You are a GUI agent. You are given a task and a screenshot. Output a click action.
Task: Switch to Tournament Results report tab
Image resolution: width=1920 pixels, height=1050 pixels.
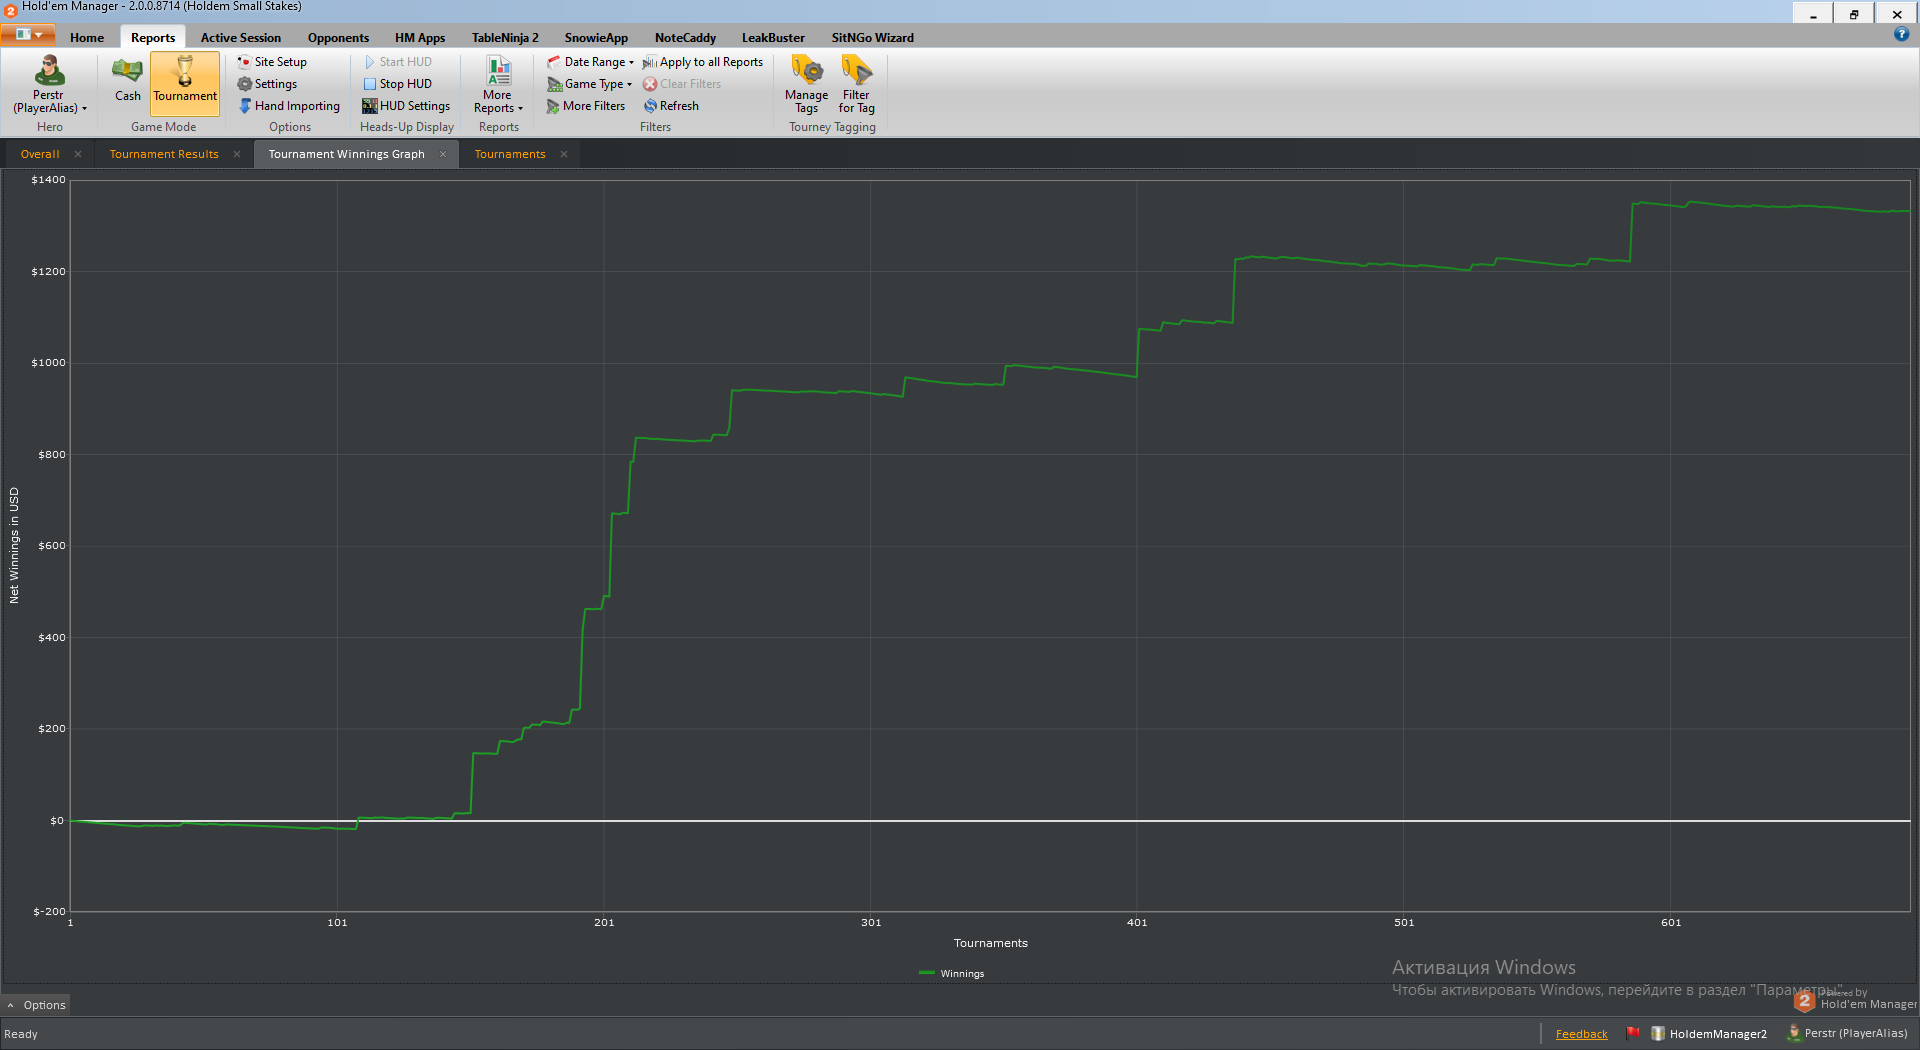coord(164,154)
